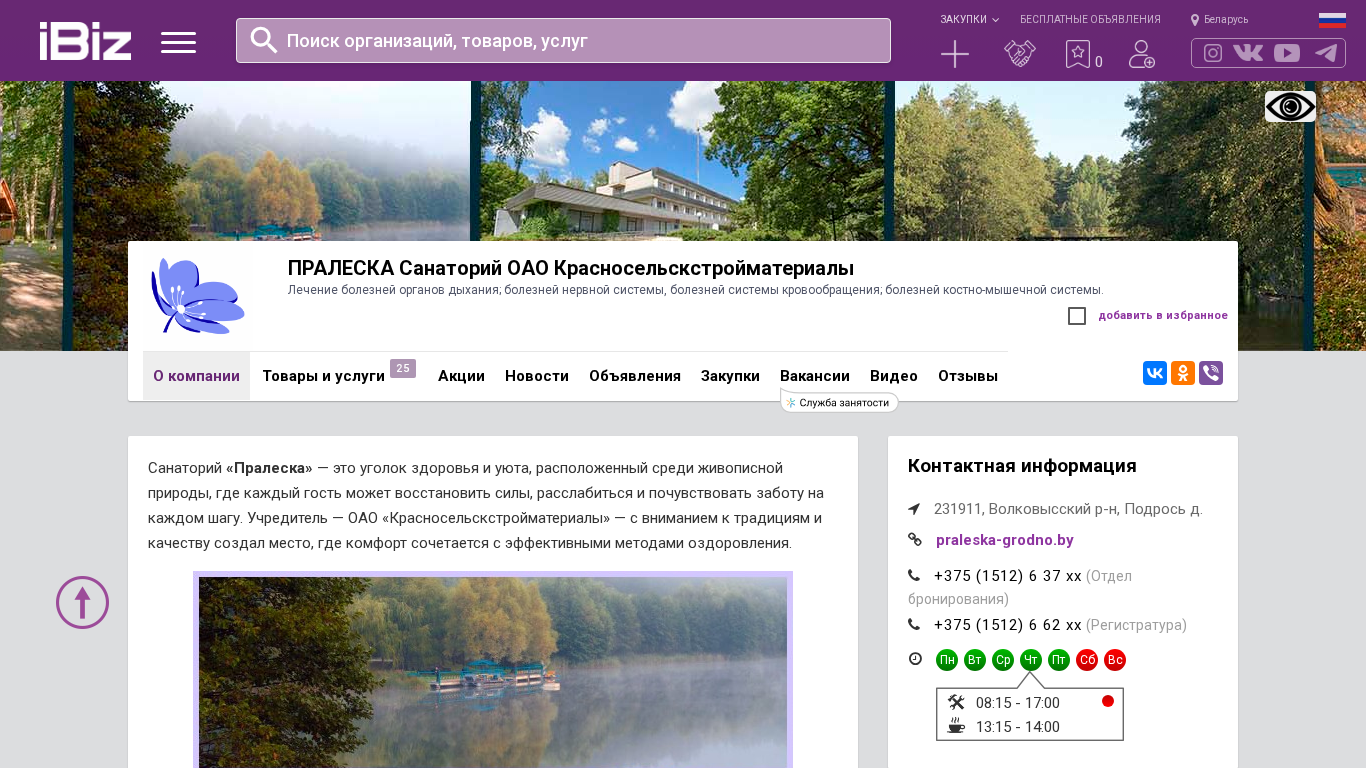
Task: Open the iBiz home logo
Action: pos(85,41)
